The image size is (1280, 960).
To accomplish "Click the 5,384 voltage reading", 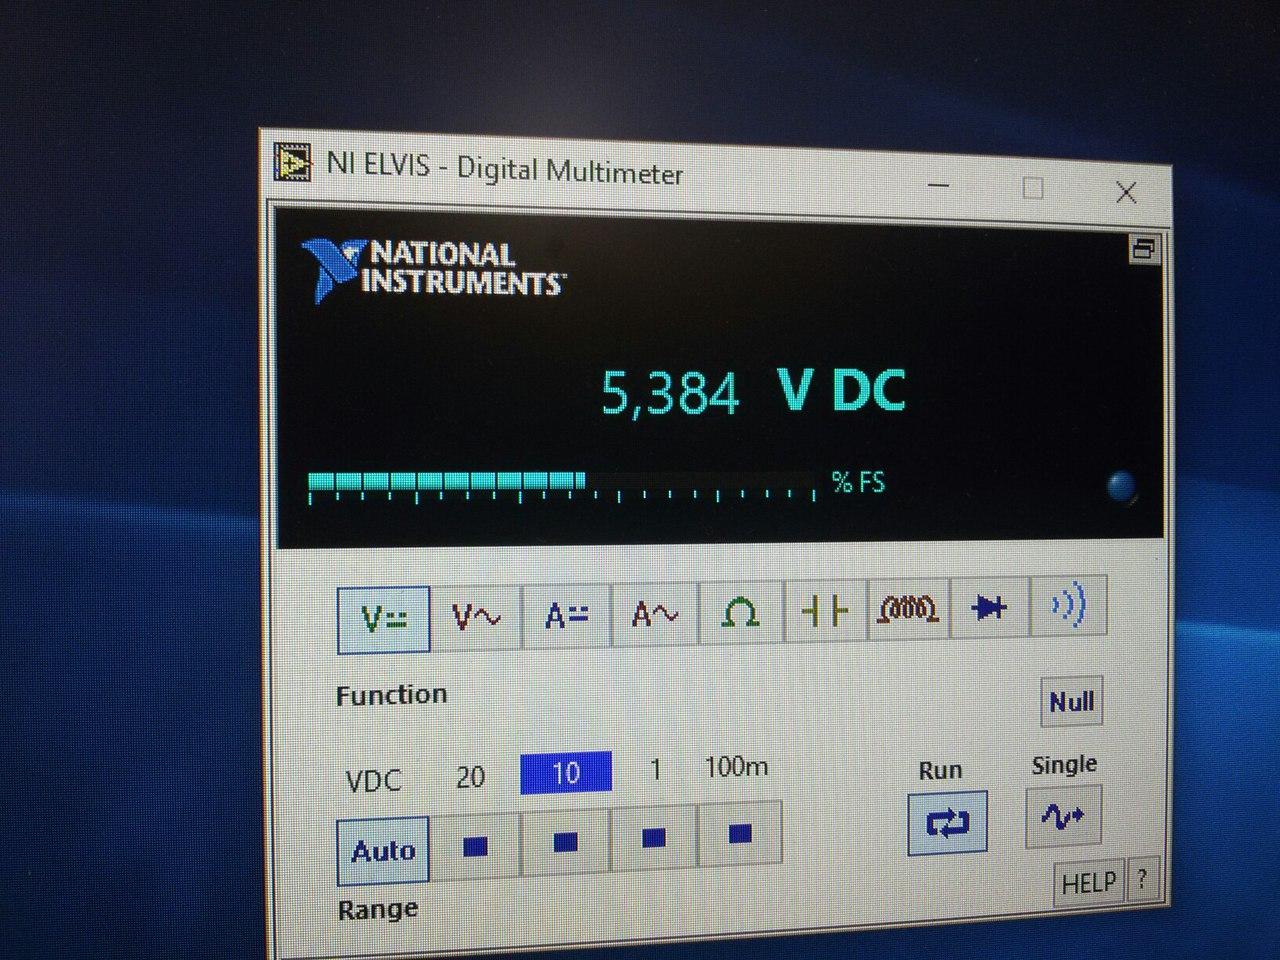I will (669, 393).
